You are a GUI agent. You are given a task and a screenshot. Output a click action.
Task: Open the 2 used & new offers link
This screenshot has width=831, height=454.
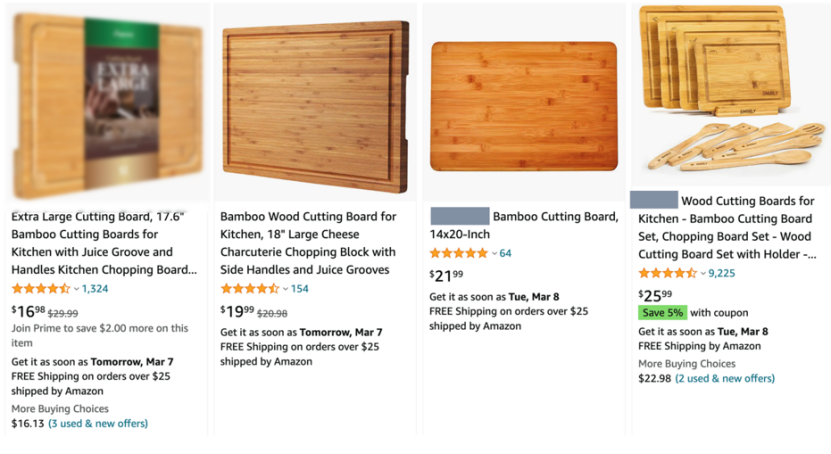point(725,378)
